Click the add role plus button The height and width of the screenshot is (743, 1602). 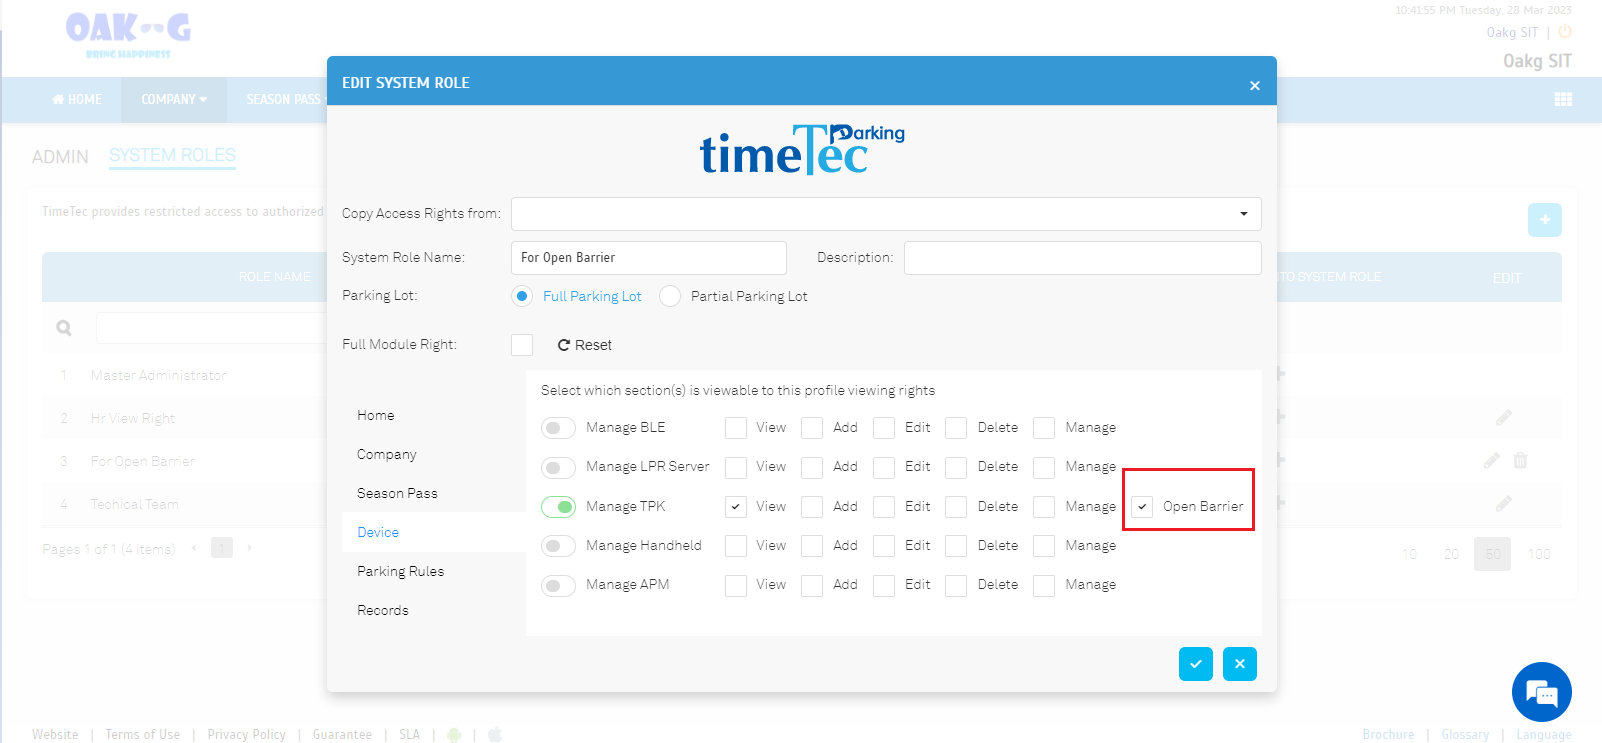pyautogui.click(x=1545, y=220)
